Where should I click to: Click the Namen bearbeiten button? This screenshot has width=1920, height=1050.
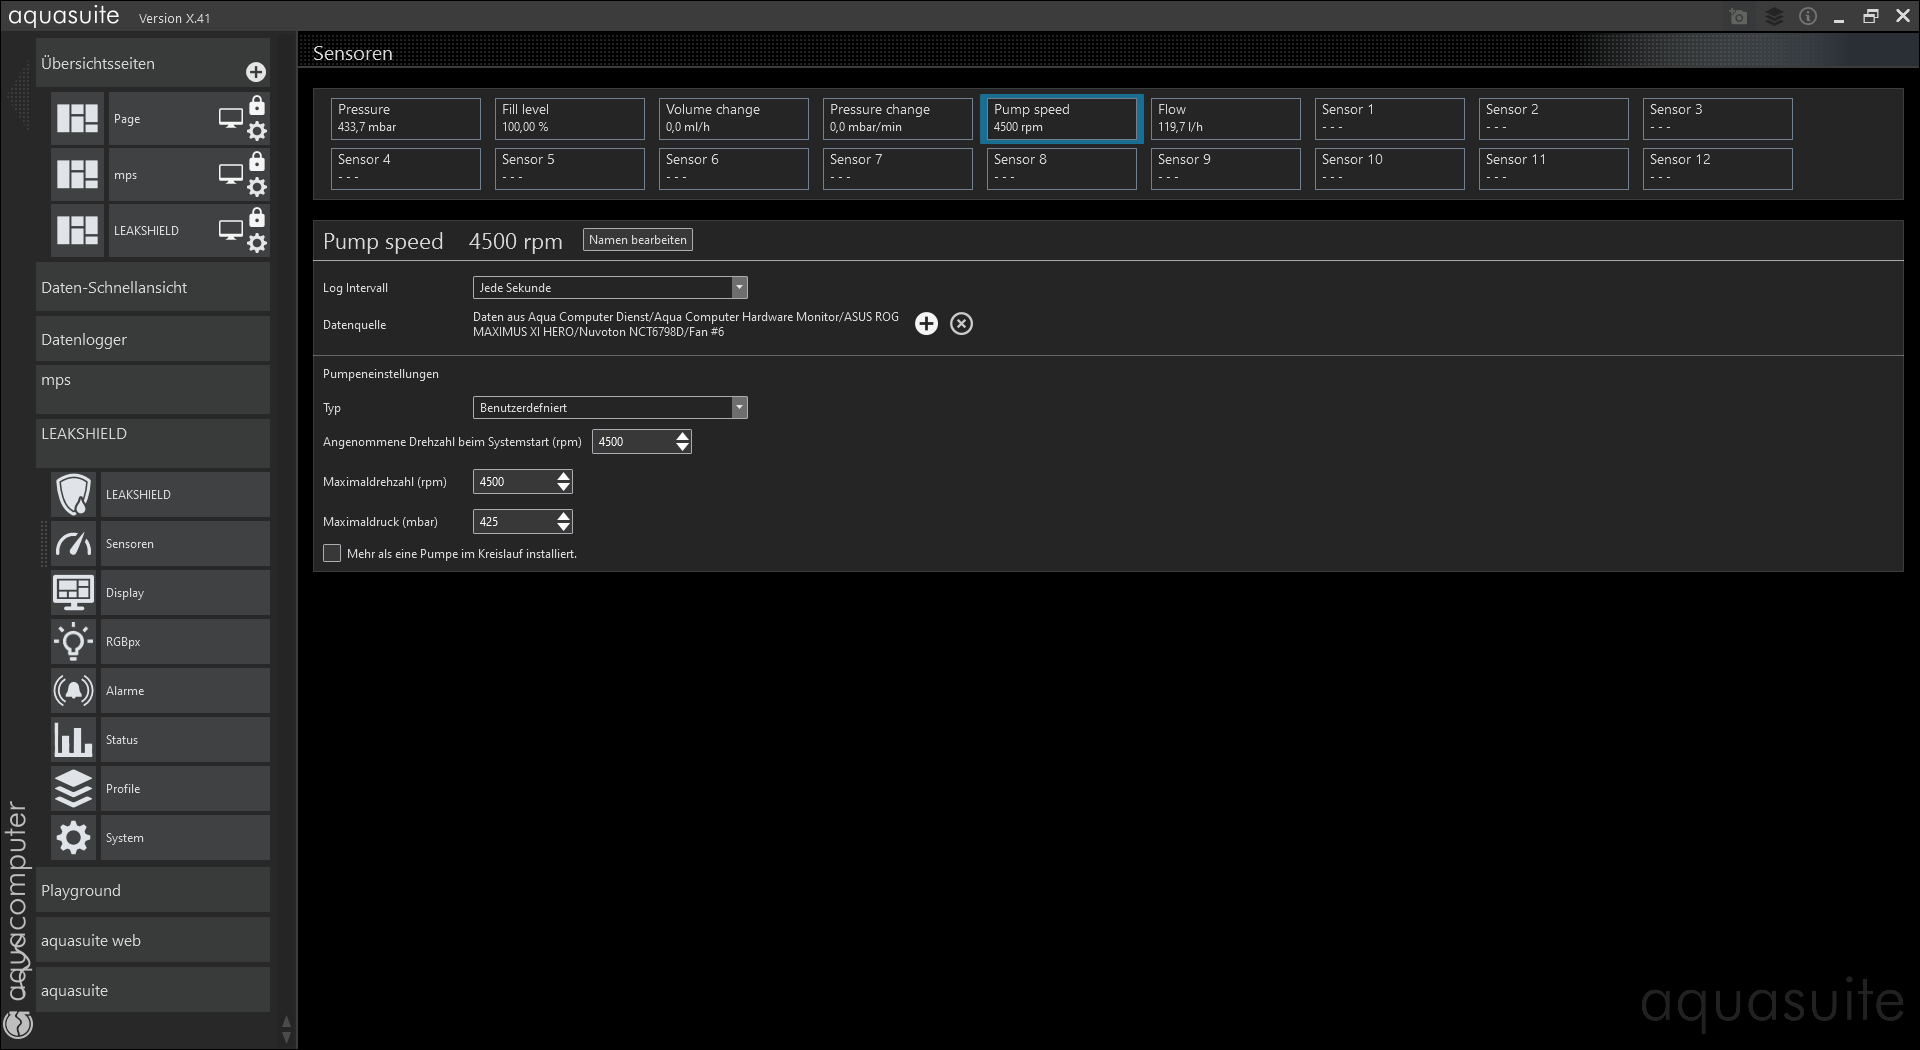[637, 240]
